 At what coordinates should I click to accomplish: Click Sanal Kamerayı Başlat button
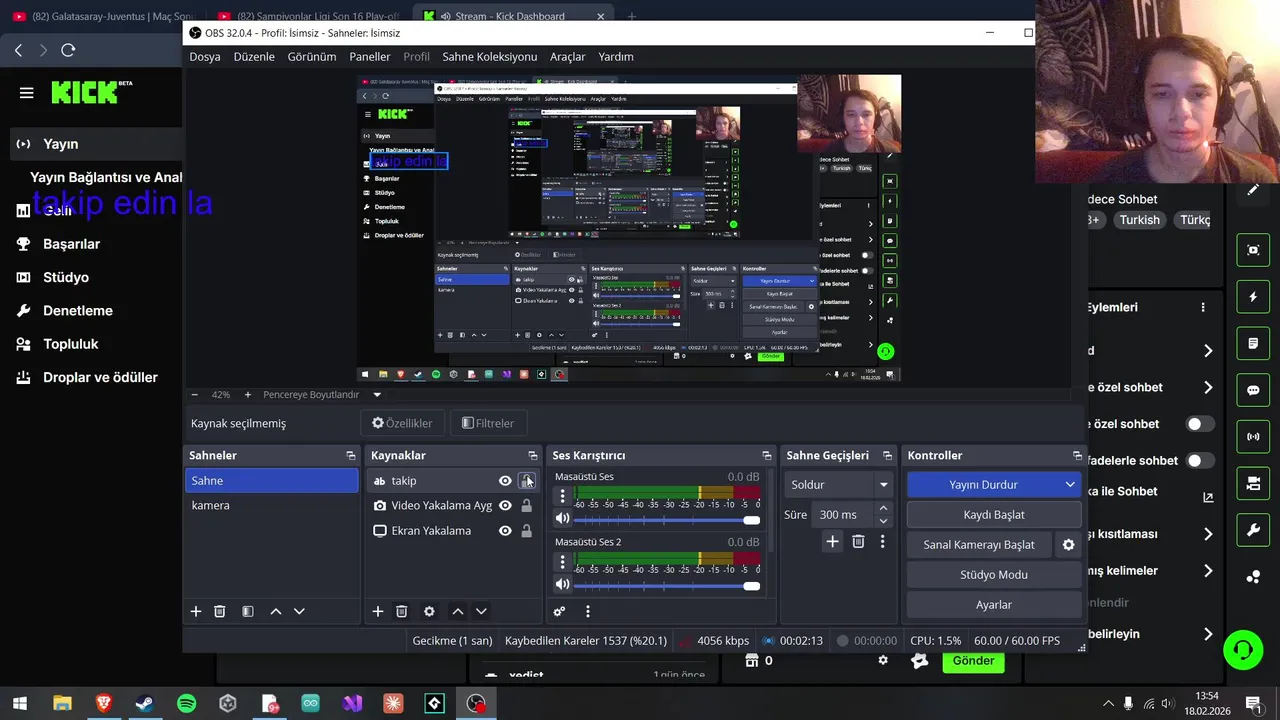point(979,545)
